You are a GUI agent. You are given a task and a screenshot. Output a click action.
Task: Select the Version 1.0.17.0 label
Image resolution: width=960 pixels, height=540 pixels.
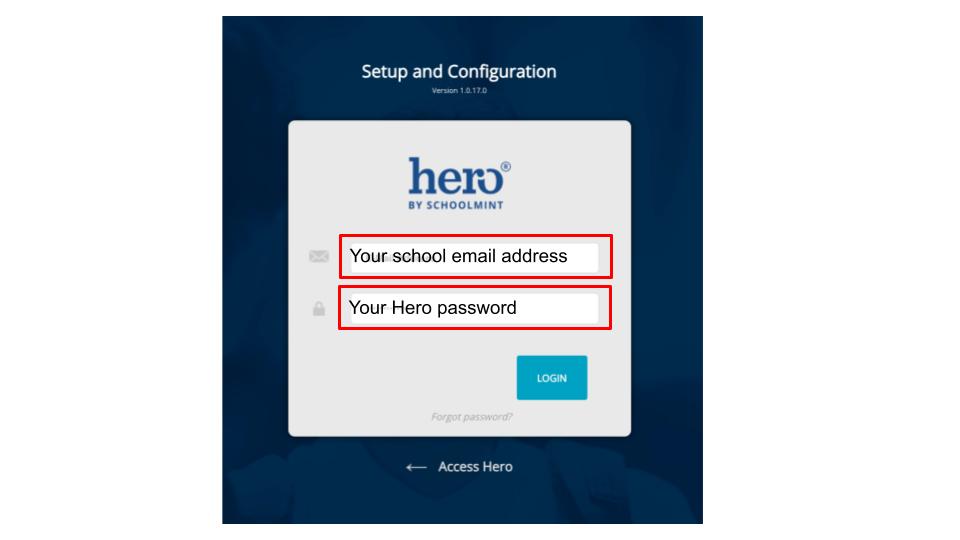tap(459, 91)
